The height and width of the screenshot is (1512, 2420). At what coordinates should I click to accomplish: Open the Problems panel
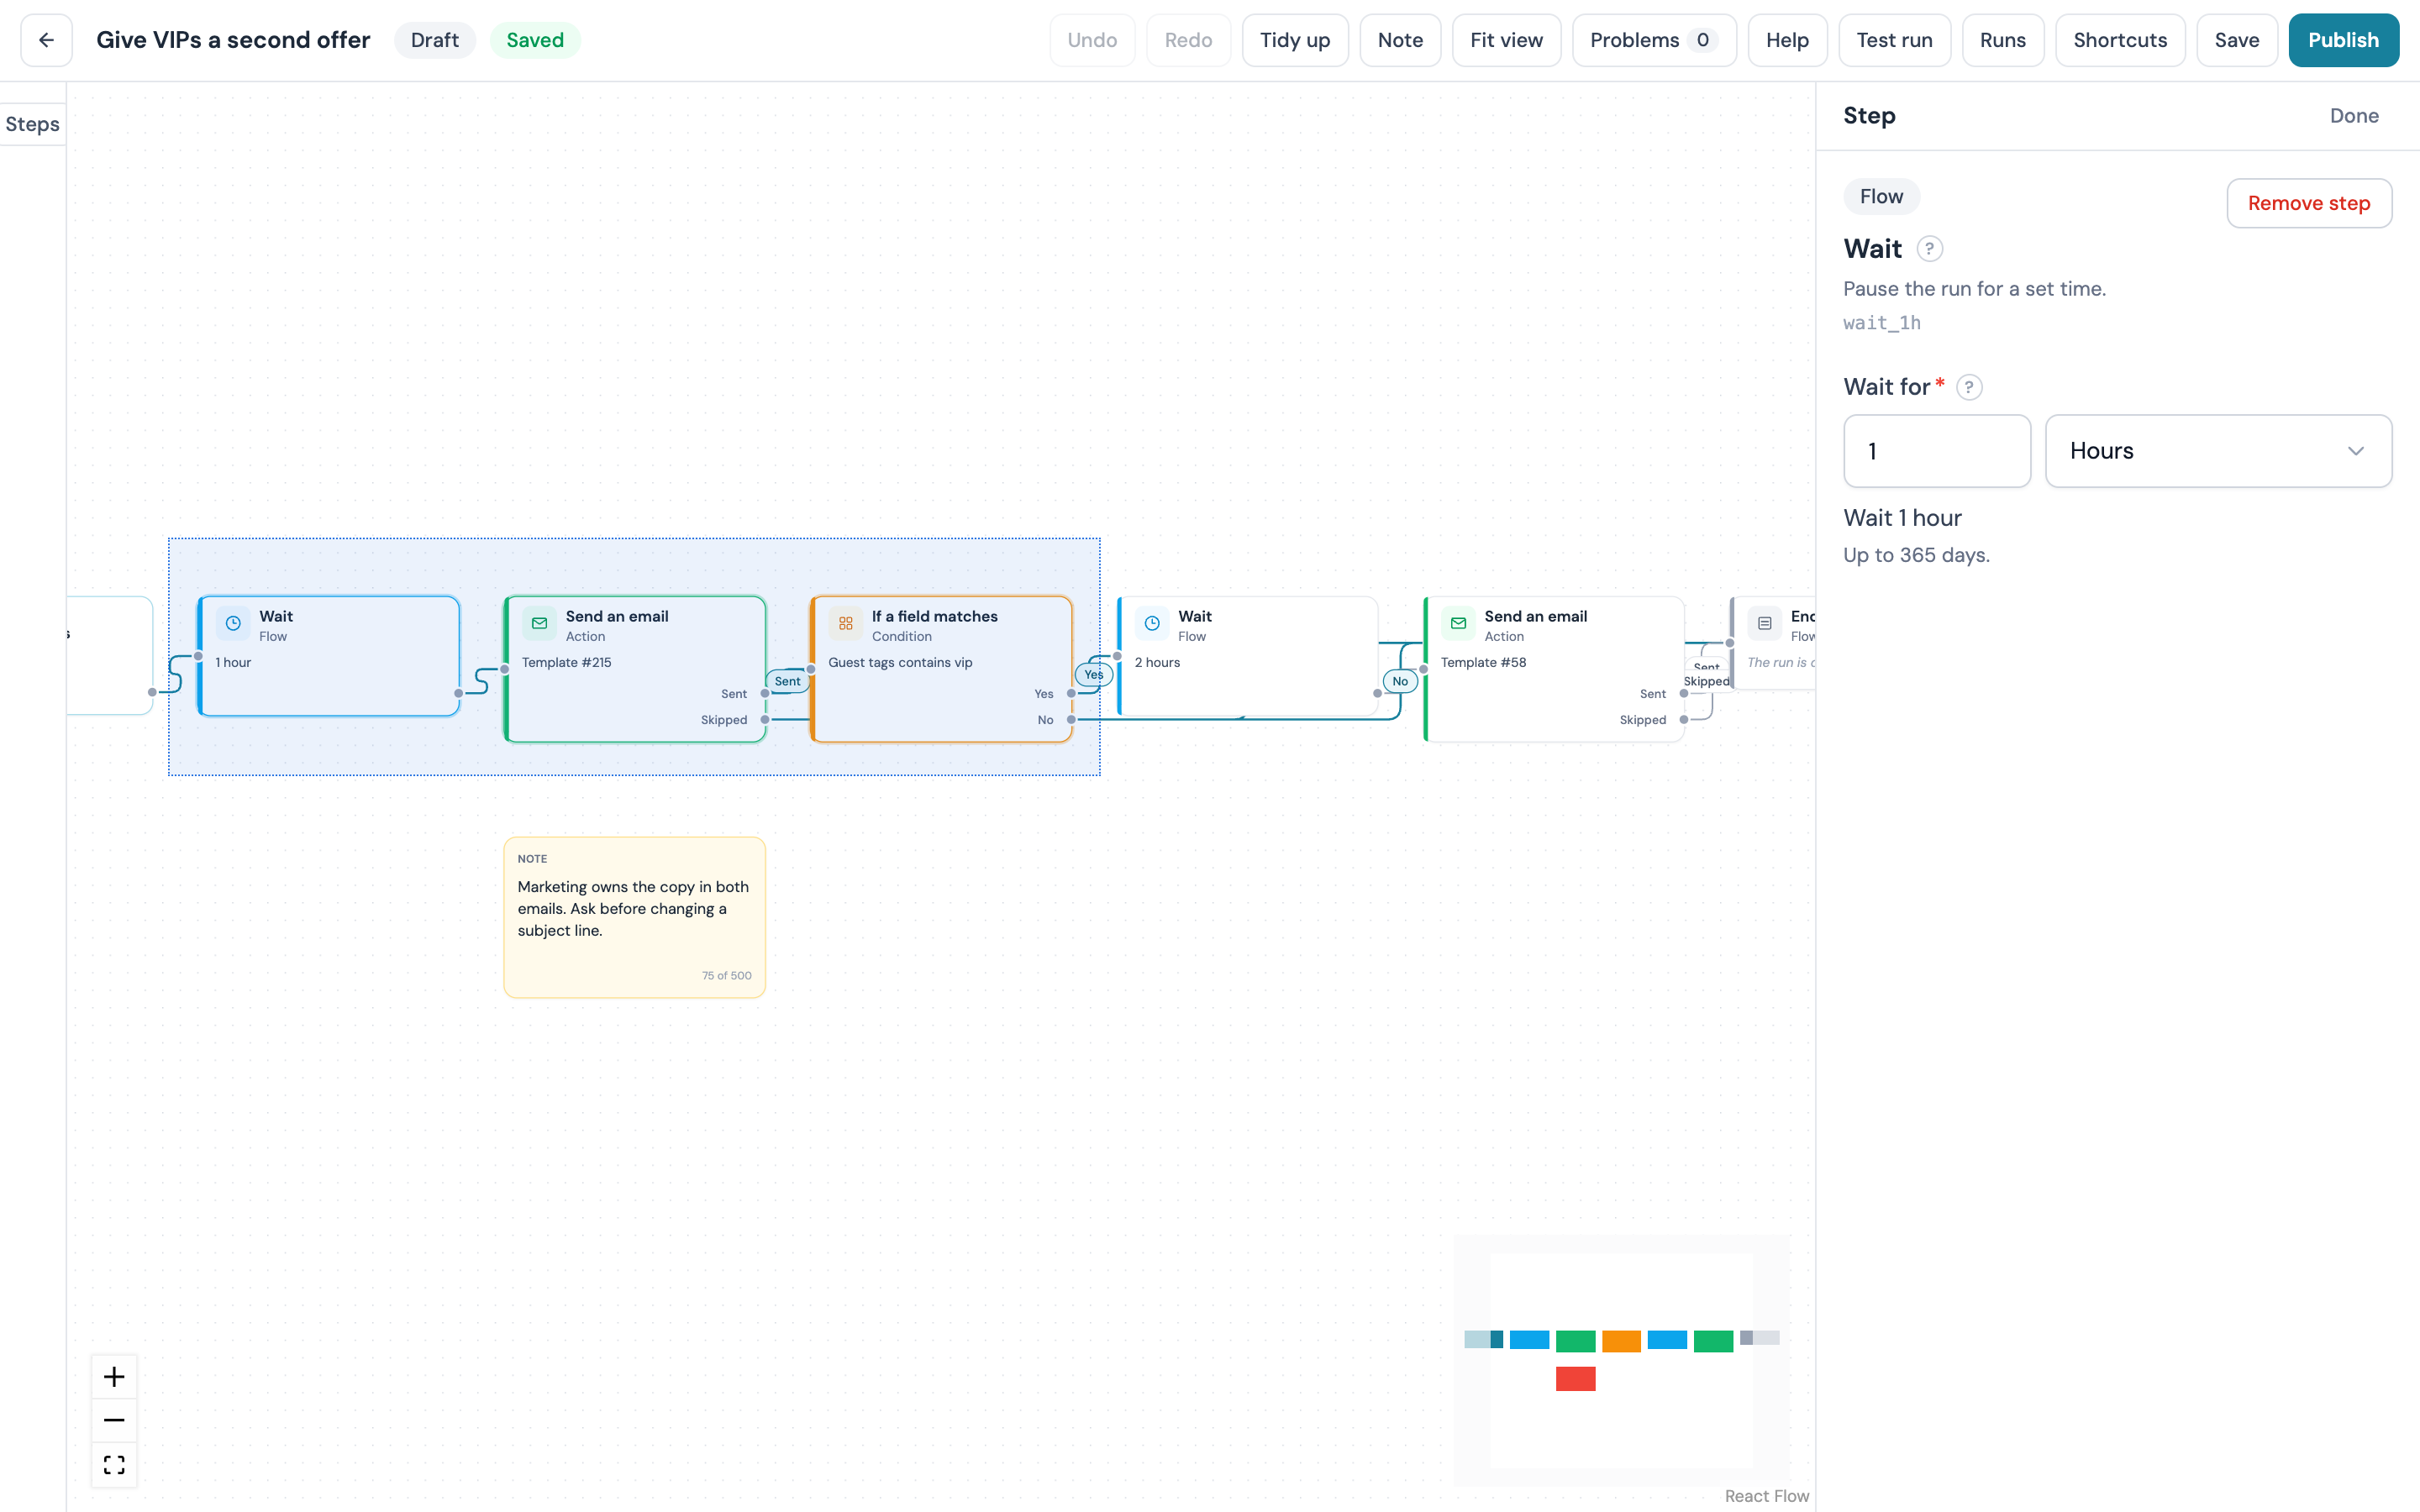pyautogui.click(x=1654, y=40)
